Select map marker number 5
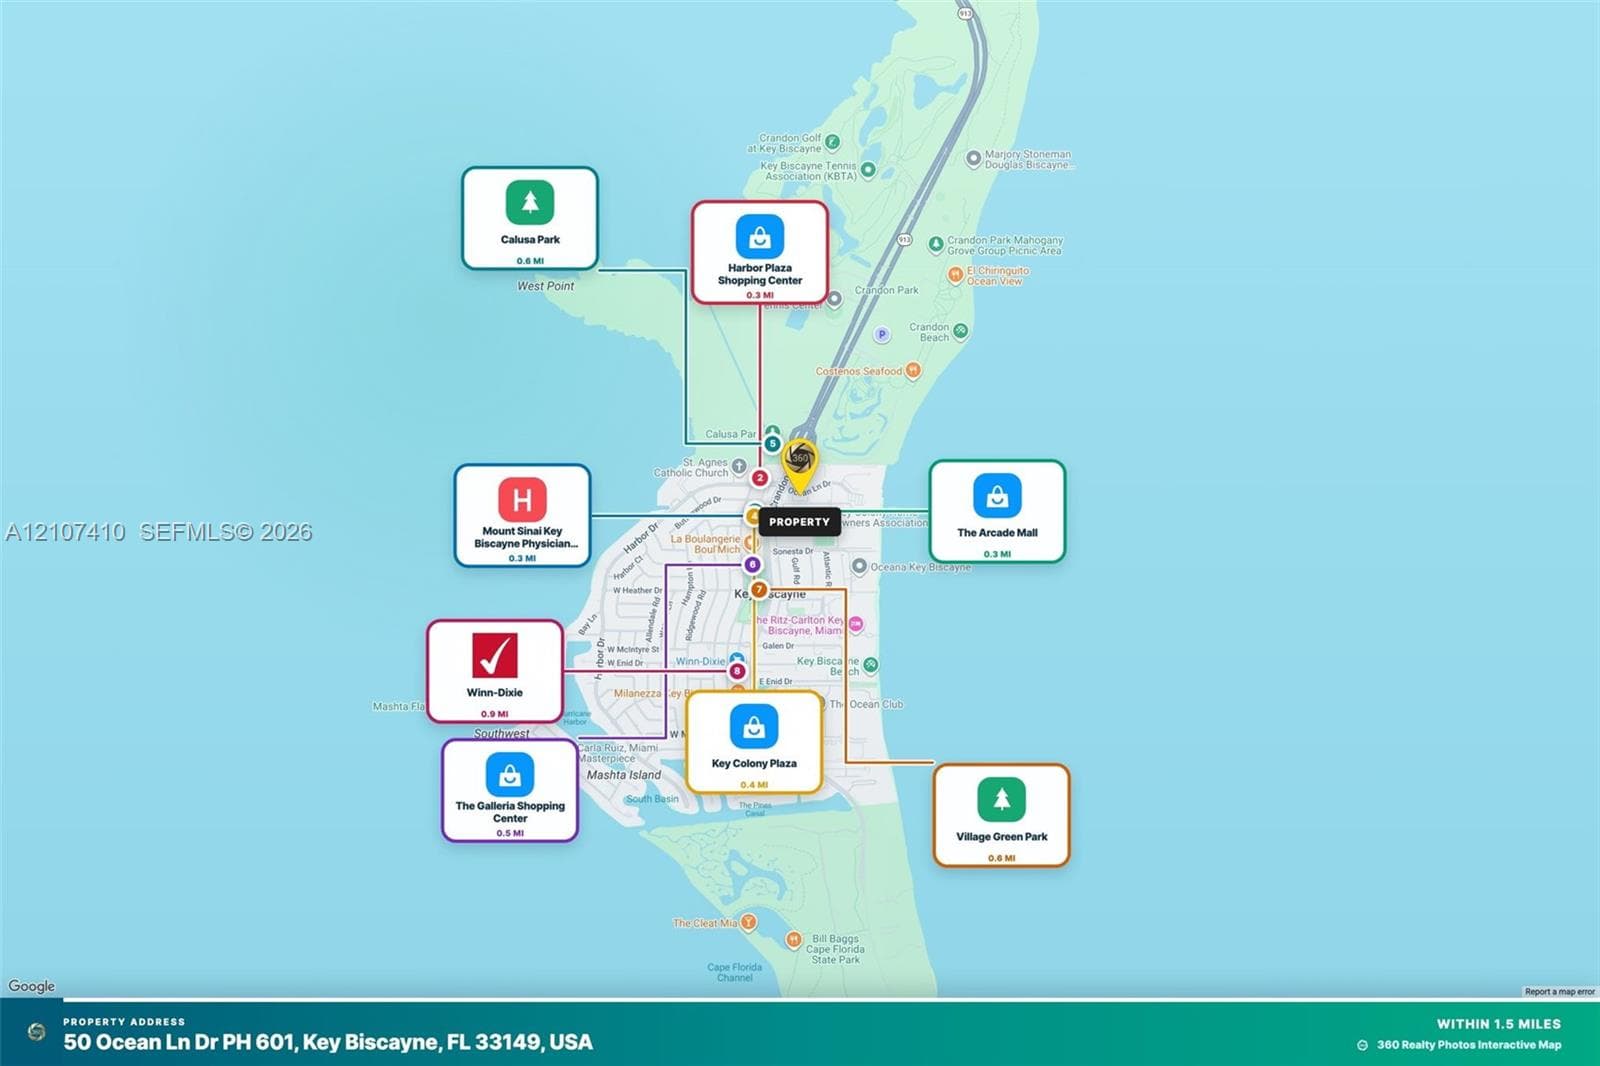This screenshot has width=1600, height=1066. point(772,443)
